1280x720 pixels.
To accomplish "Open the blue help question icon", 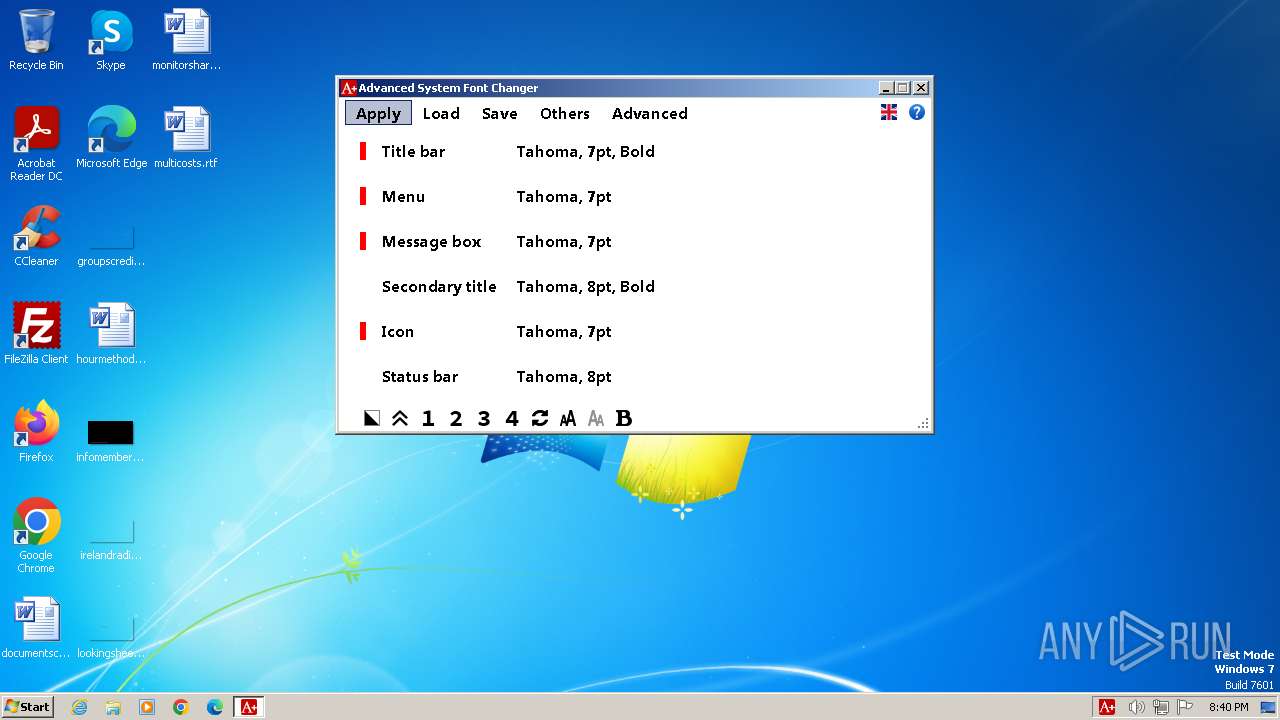I will tap(917, 112).
